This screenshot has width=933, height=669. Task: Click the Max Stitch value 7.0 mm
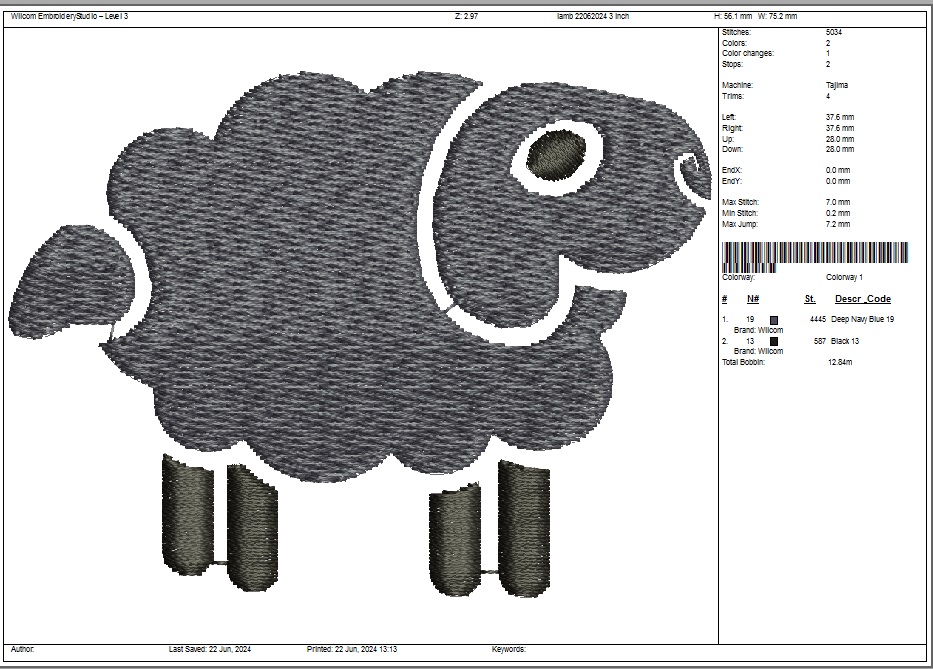click(x=838, y=203)
